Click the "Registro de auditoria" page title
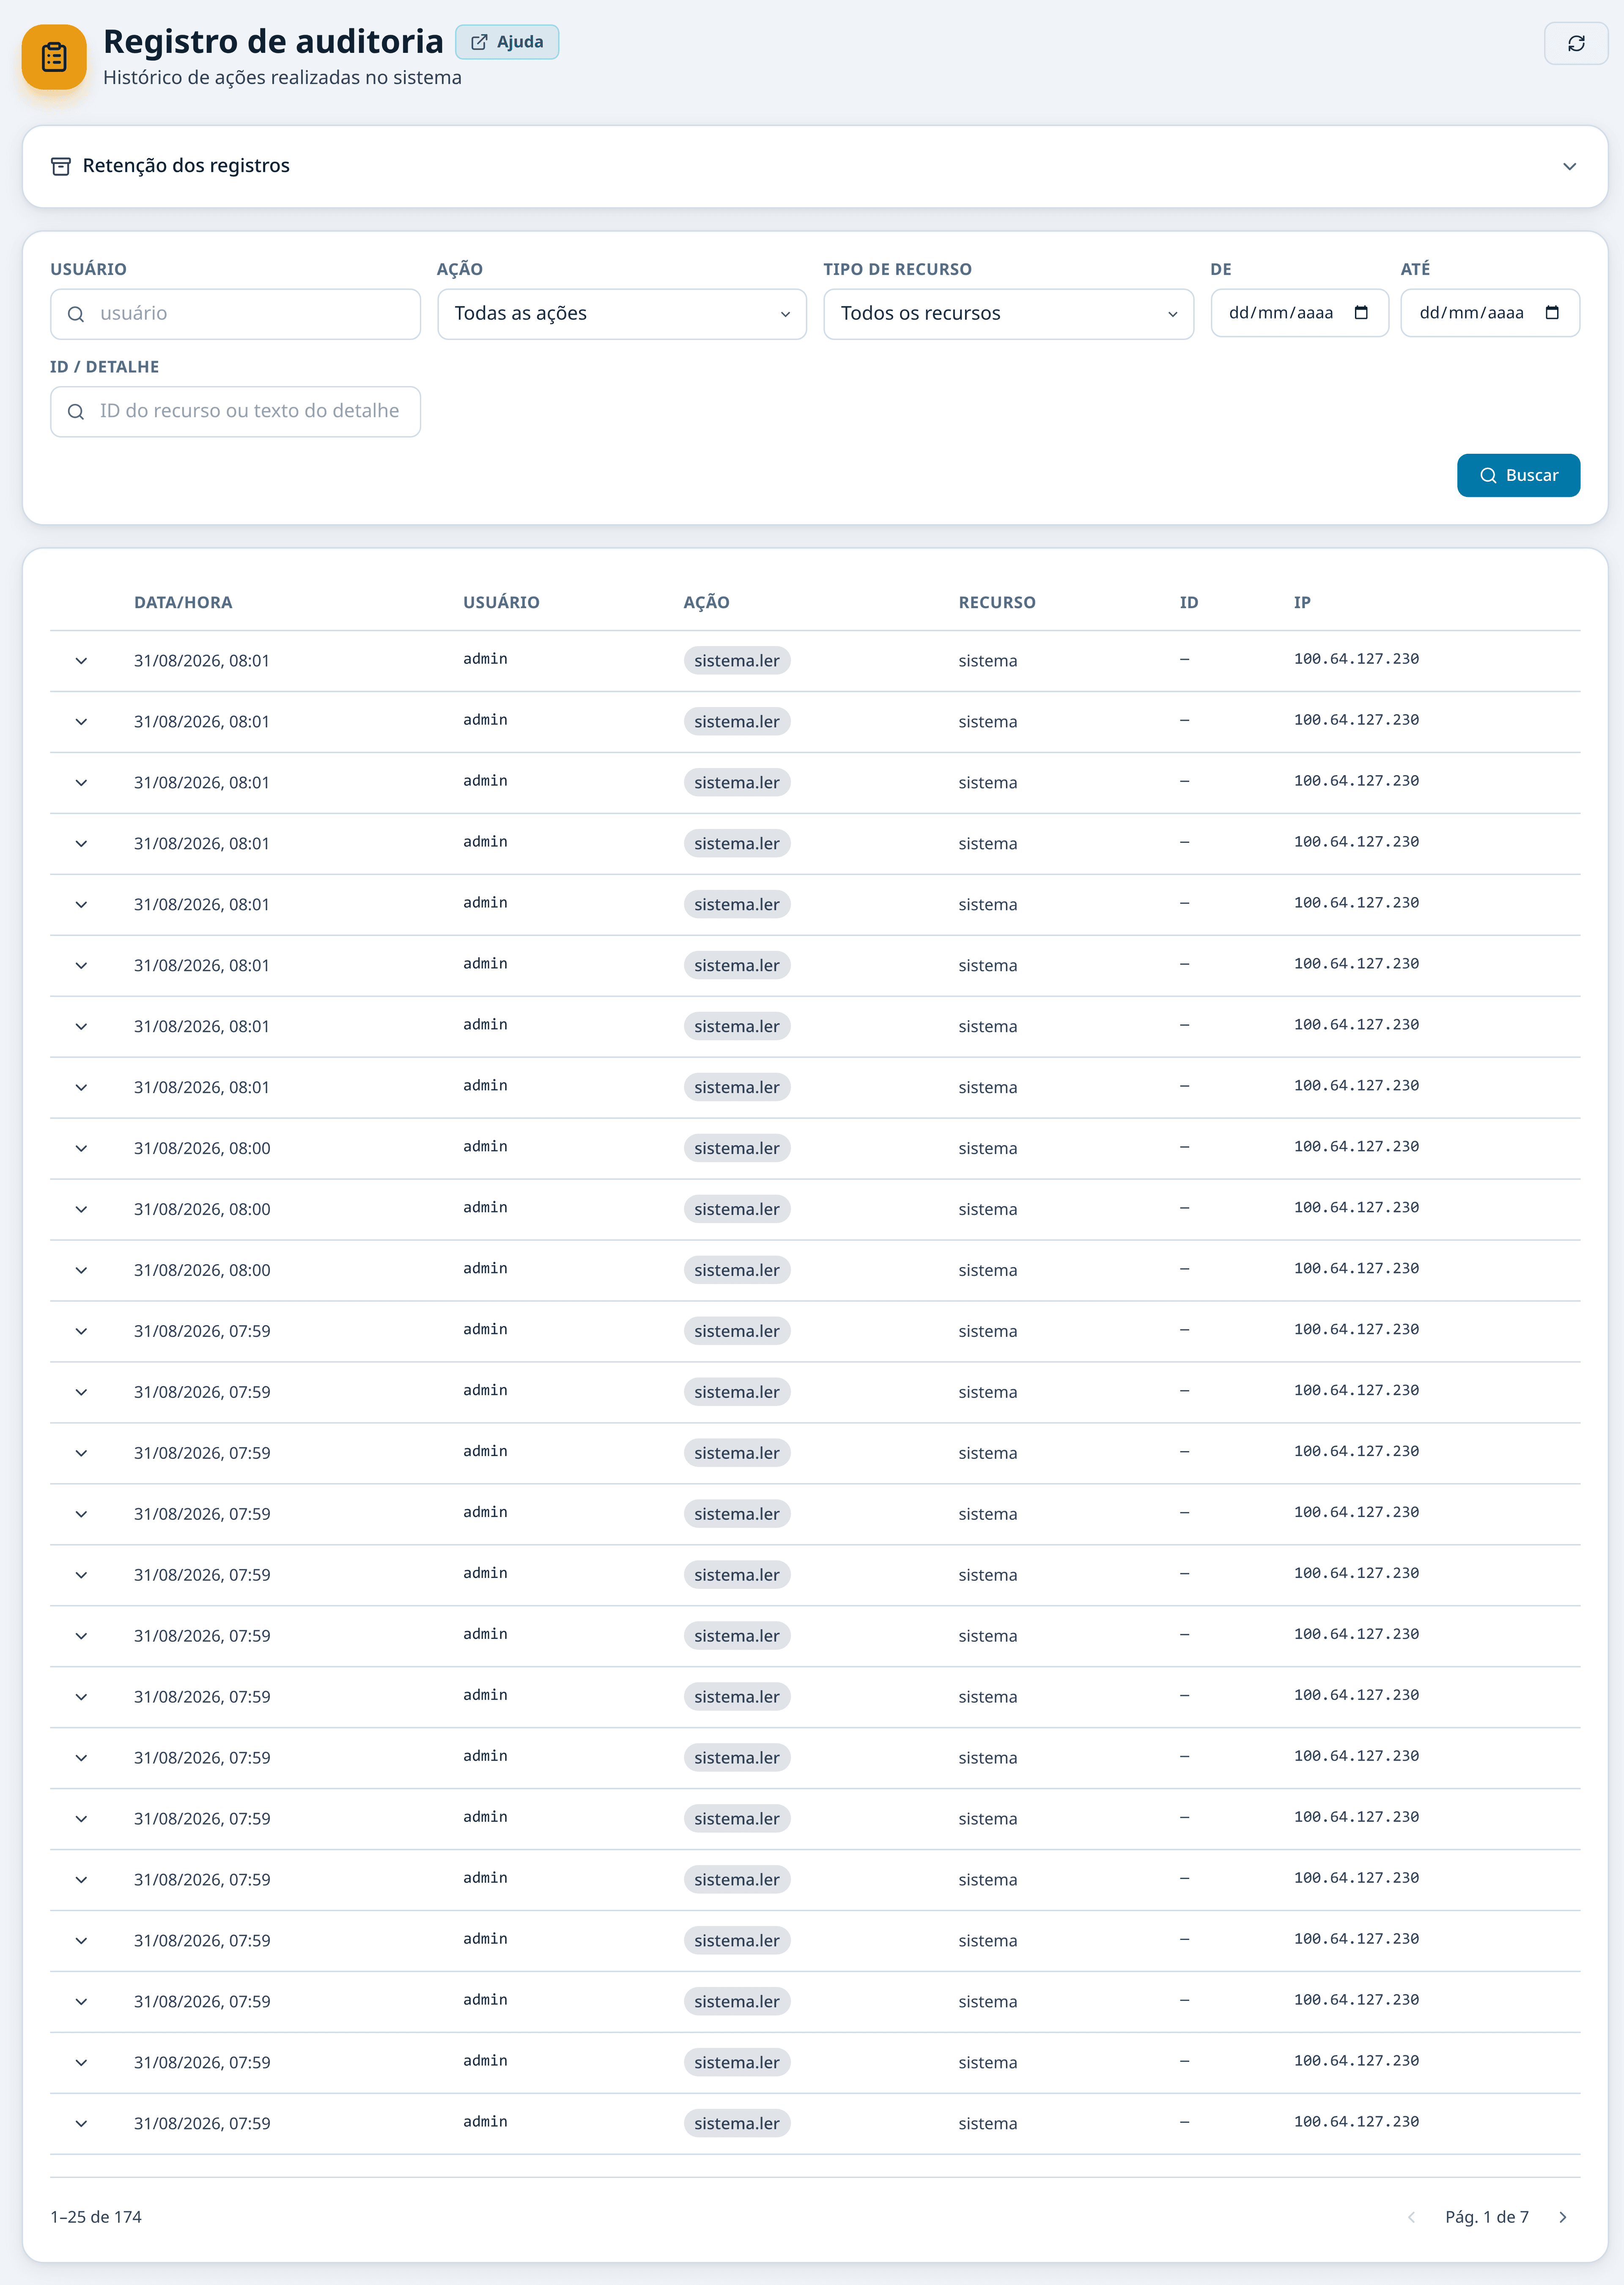The height and width of the screenshot is (2285, 1624). 273,41
